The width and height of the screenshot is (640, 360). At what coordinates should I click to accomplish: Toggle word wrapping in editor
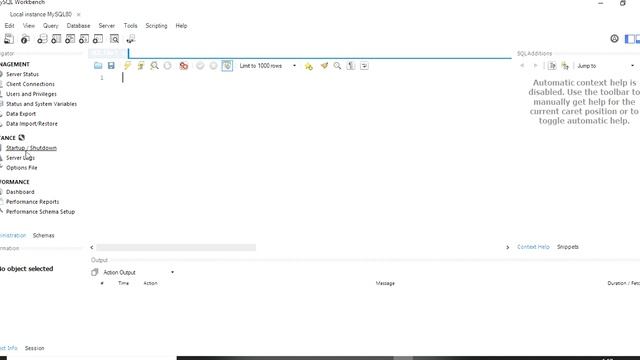point(364,66)
